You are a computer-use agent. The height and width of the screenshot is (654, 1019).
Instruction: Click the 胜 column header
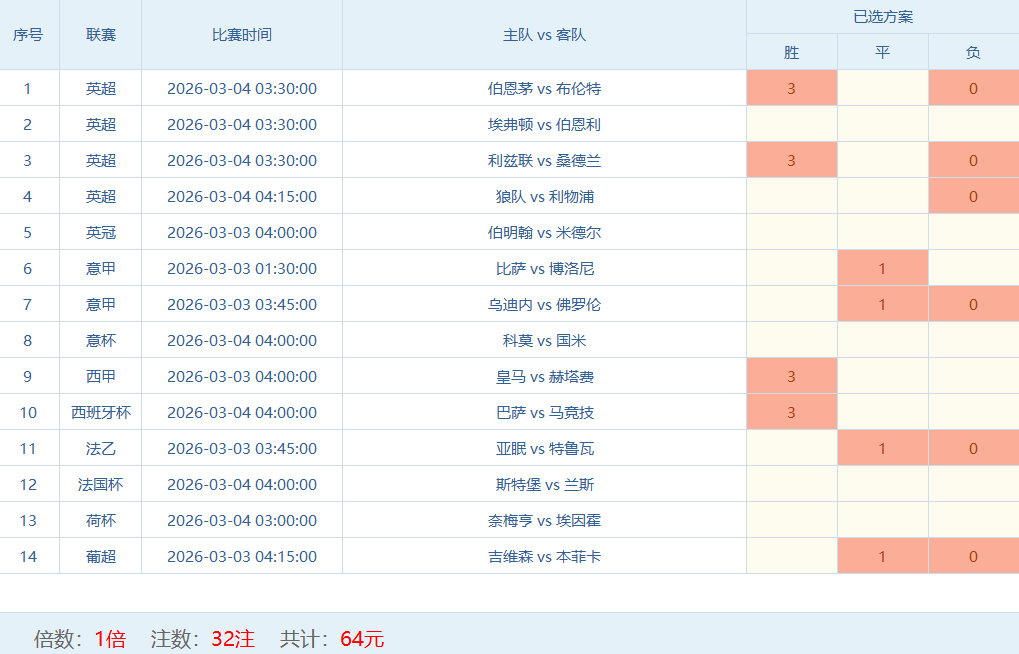(791, 52)
